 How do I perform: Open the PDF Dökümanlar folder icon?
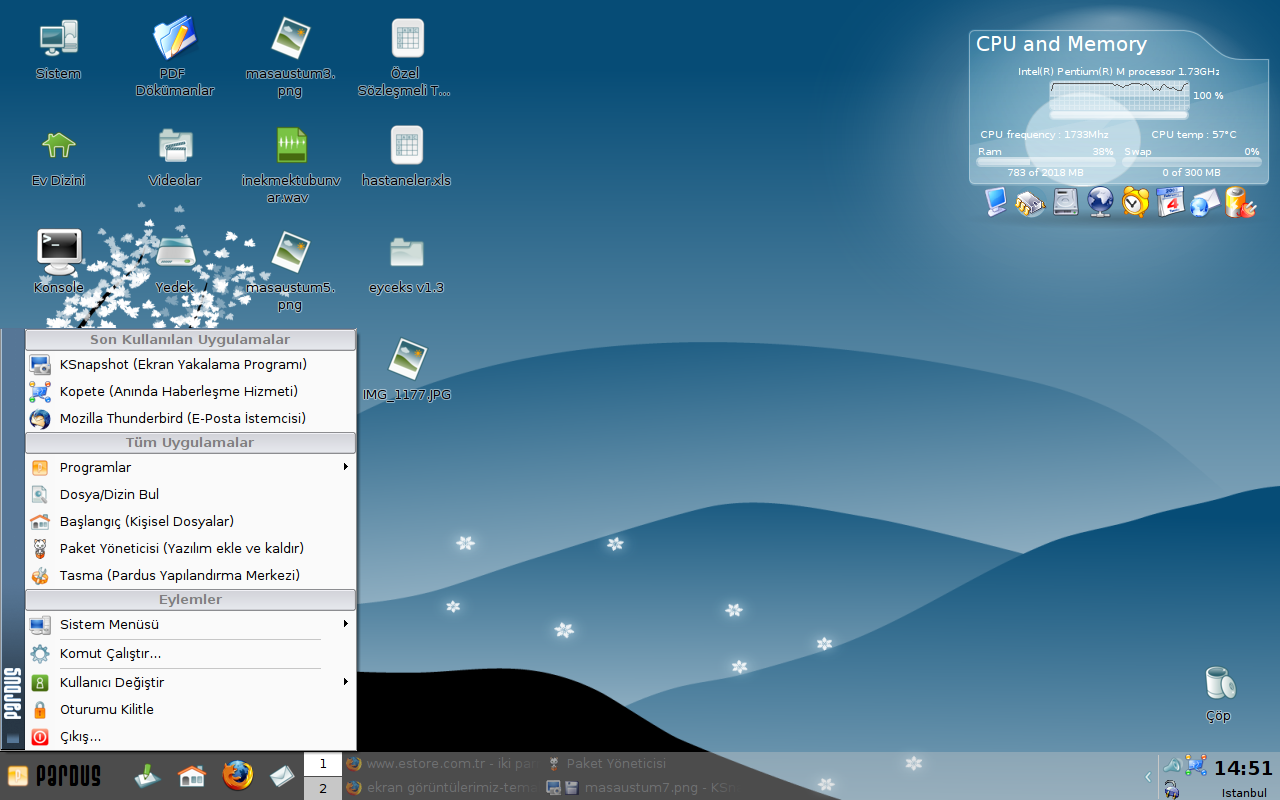(173, 55)
